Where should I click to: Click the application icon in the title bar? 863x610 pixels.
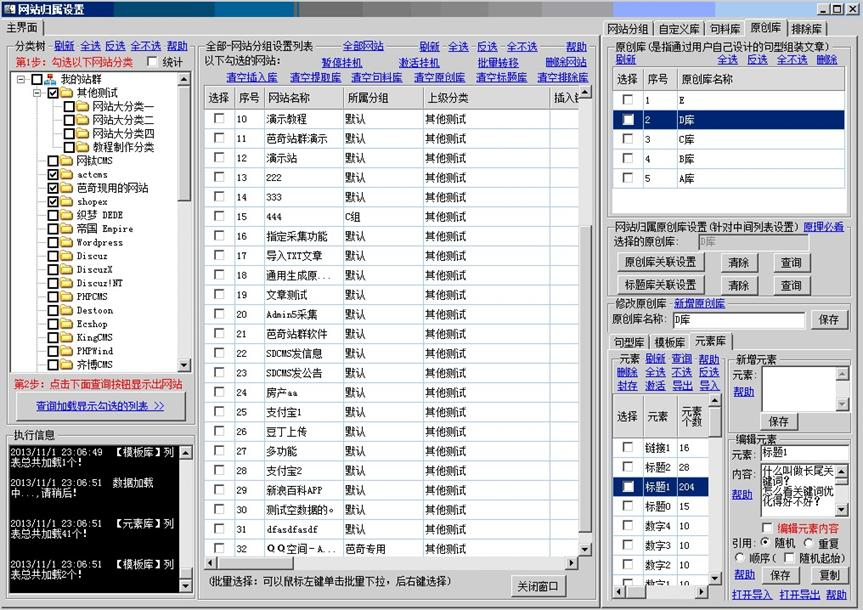click(x=8, y=7)
